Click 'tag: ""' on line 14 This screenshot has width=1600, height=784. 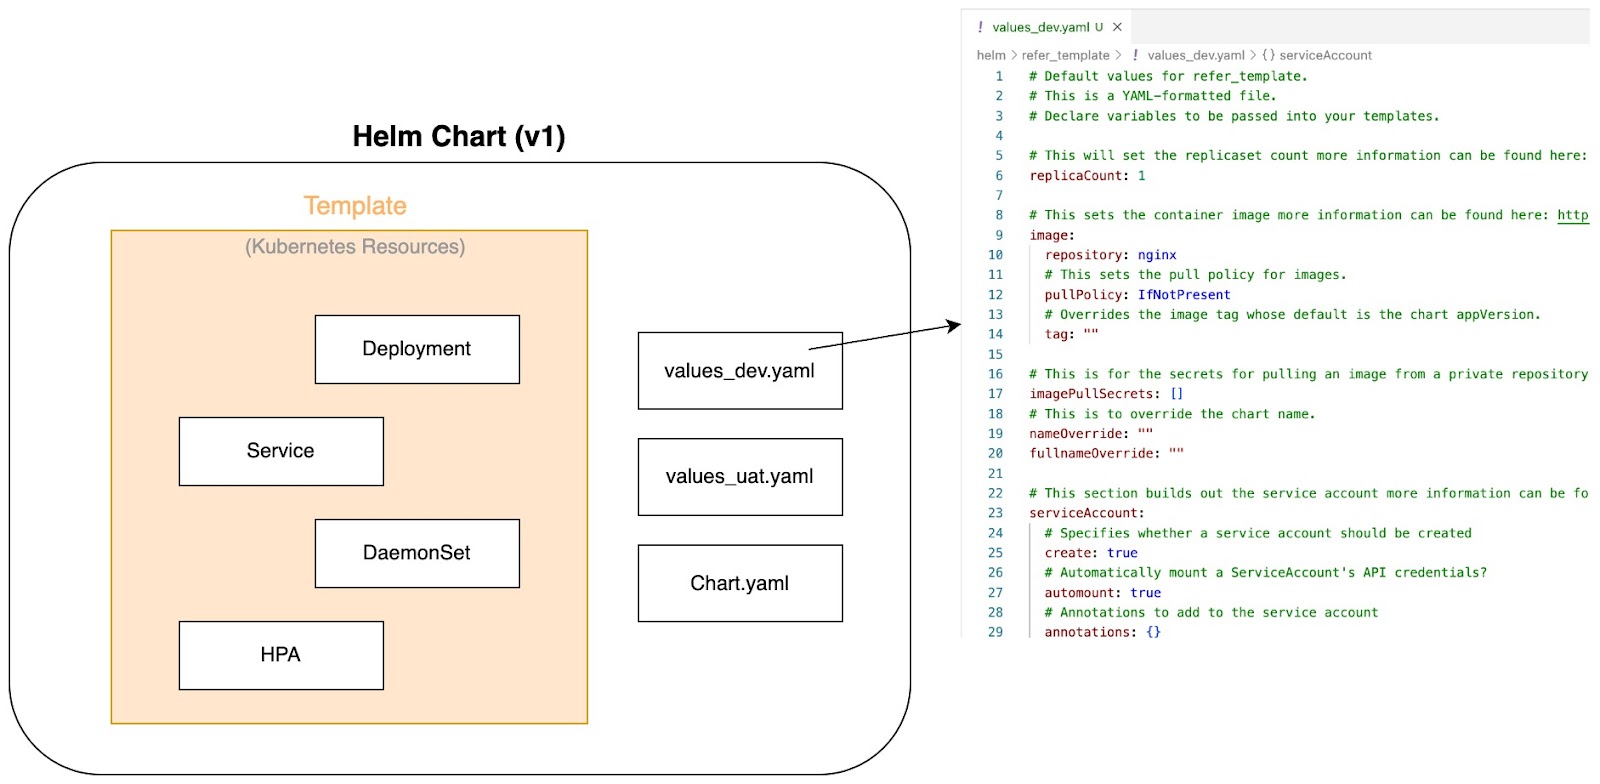pos(1071,334)
